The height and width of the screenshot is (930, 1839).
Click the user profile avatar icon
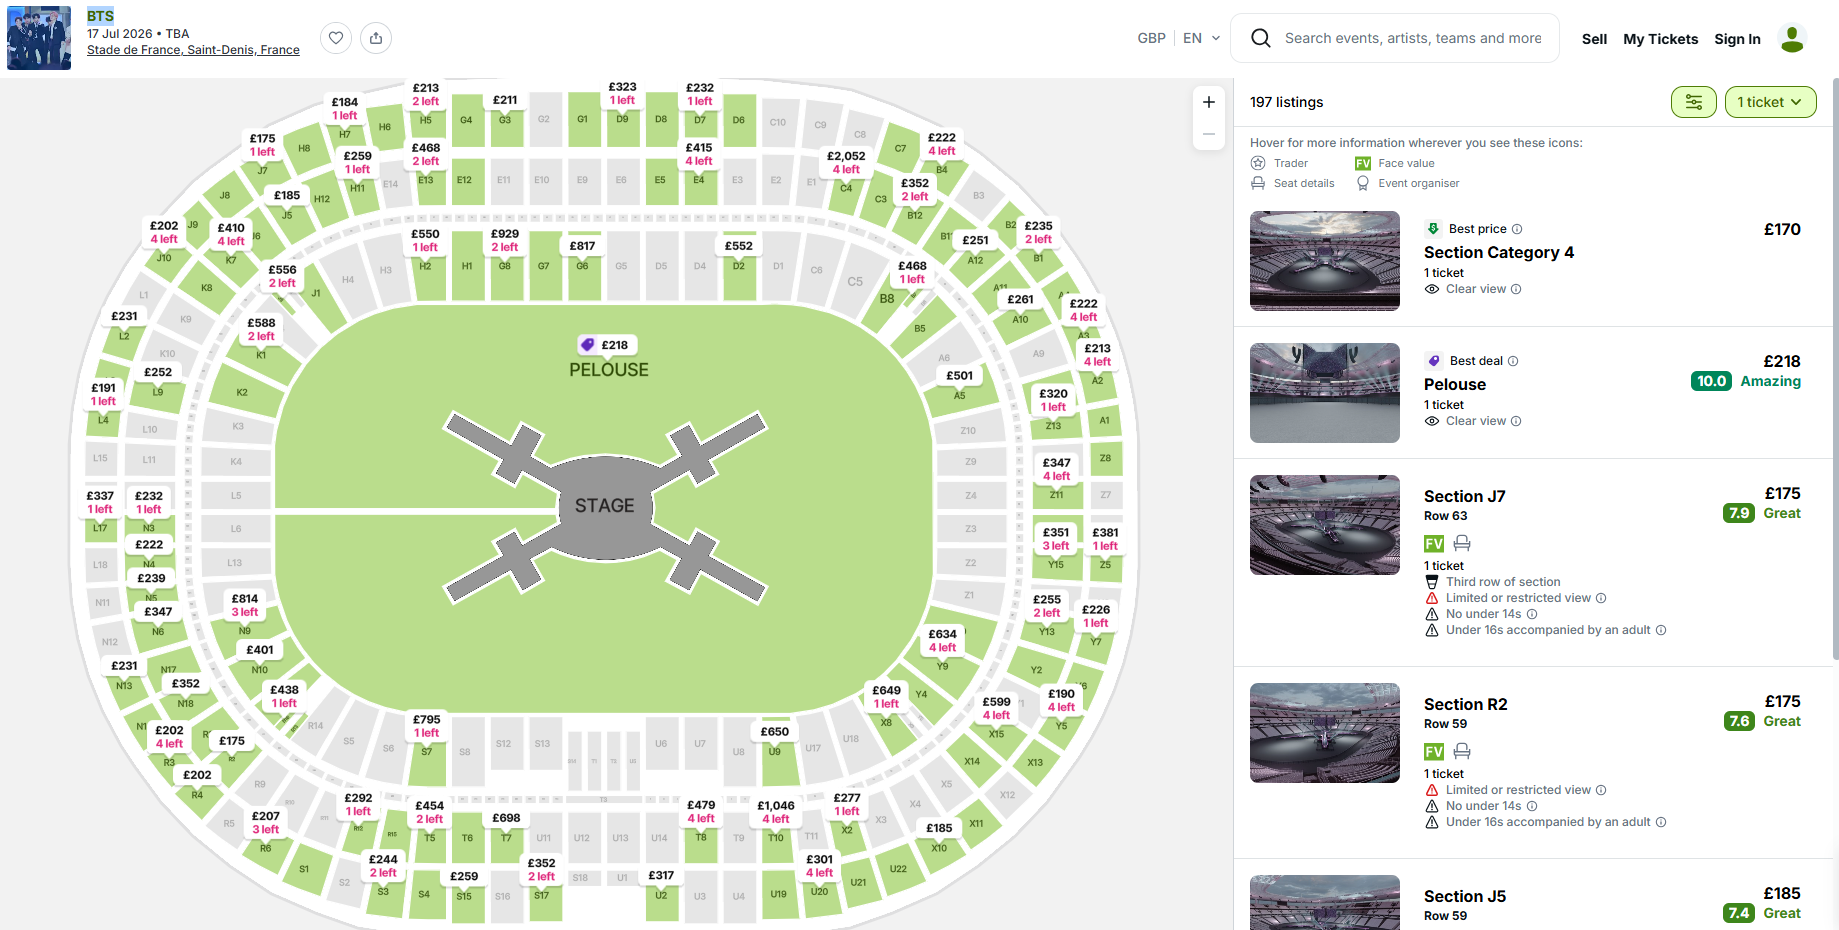(x=1792, y=39)
